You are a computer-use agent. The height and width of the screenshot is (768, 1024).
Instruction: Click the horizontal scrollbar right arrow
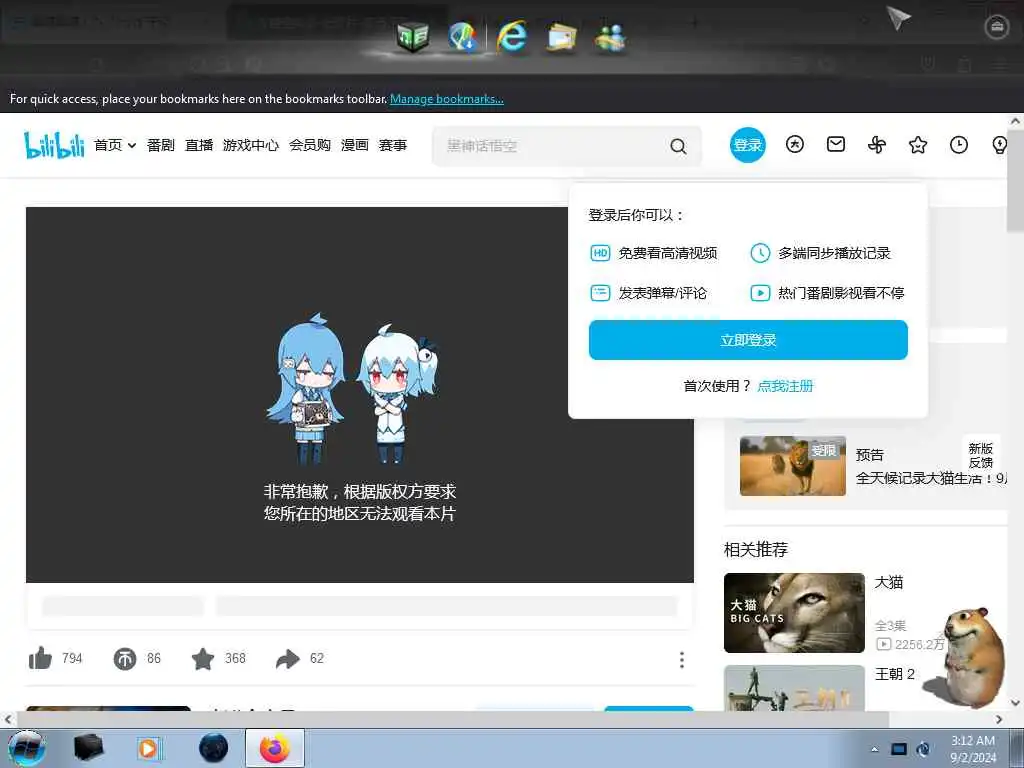click(x=999, y=719)
